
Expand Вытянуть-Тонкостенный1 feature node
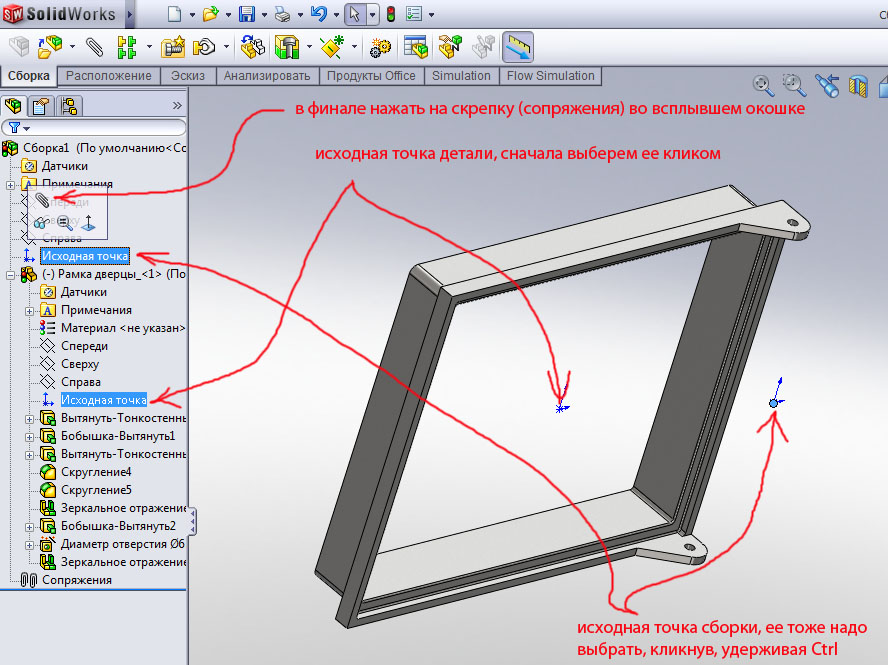[x=29, y=418]
